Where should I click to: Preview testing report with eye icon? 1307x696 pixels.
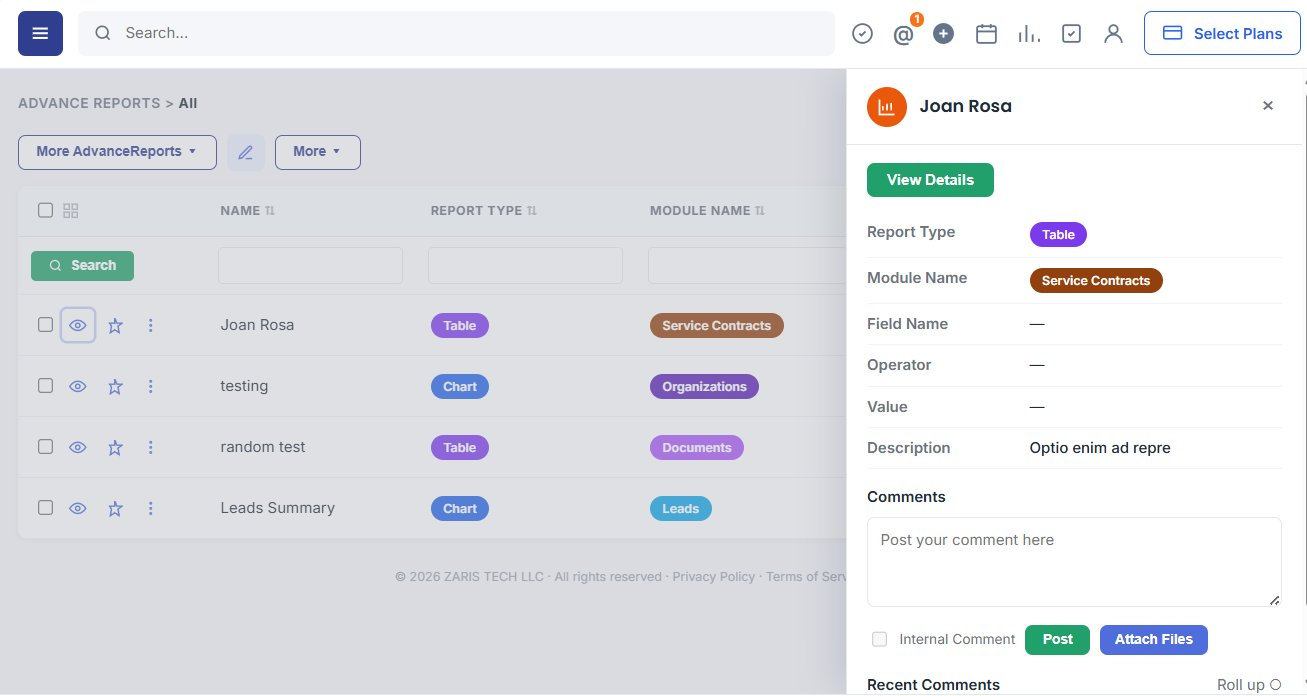(78, 387)
